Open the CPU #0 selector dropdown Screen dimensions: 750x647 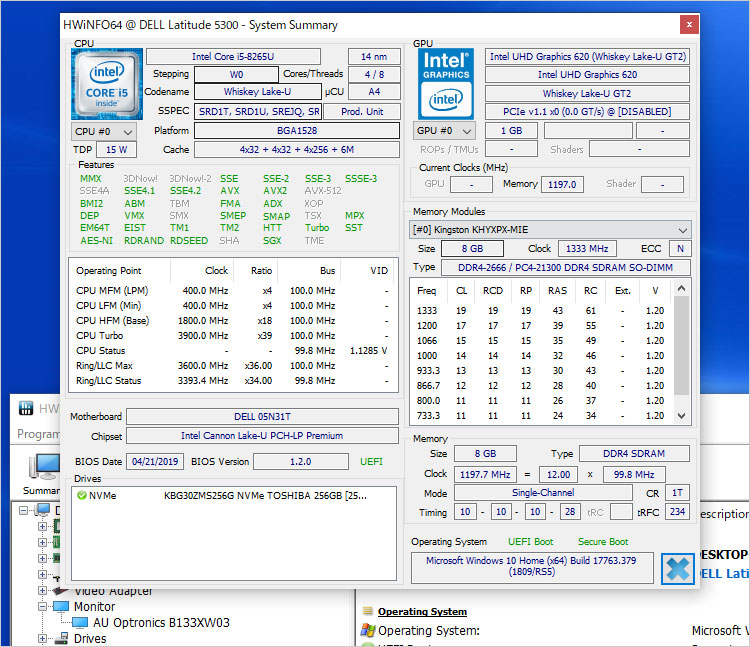(104, 132)
